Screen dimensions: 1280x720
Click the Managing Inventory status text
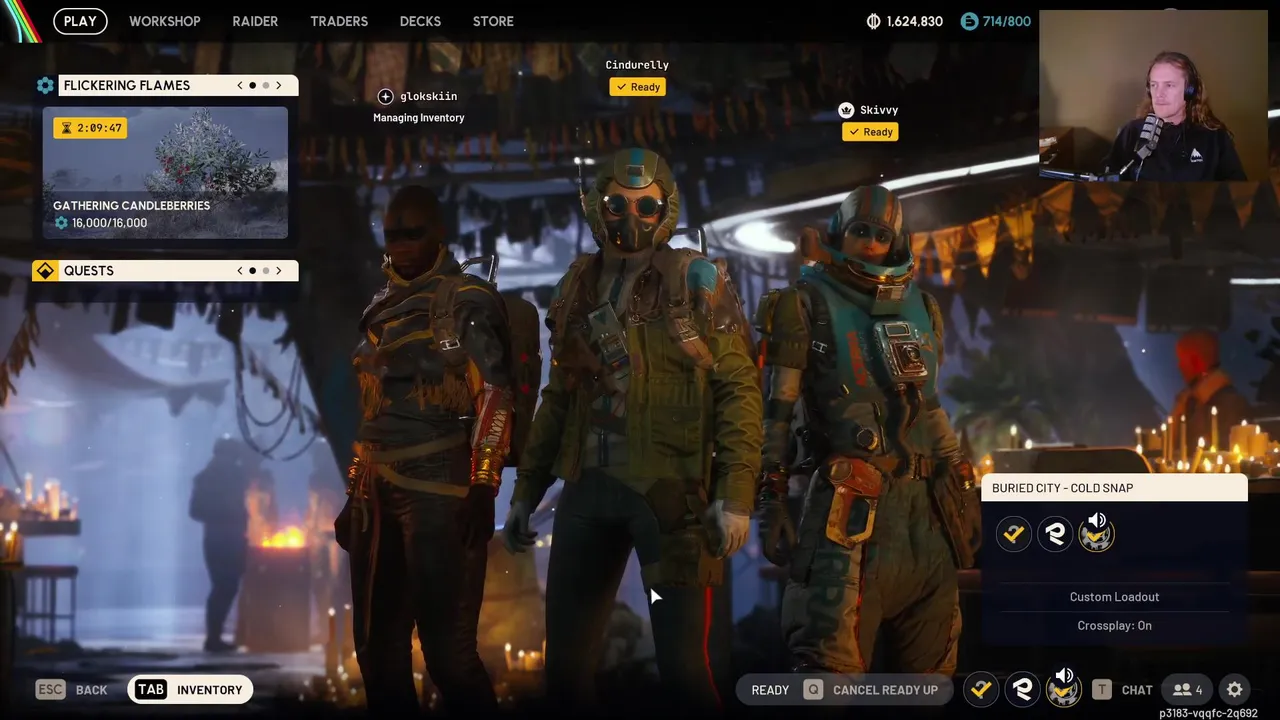(419, 118)
